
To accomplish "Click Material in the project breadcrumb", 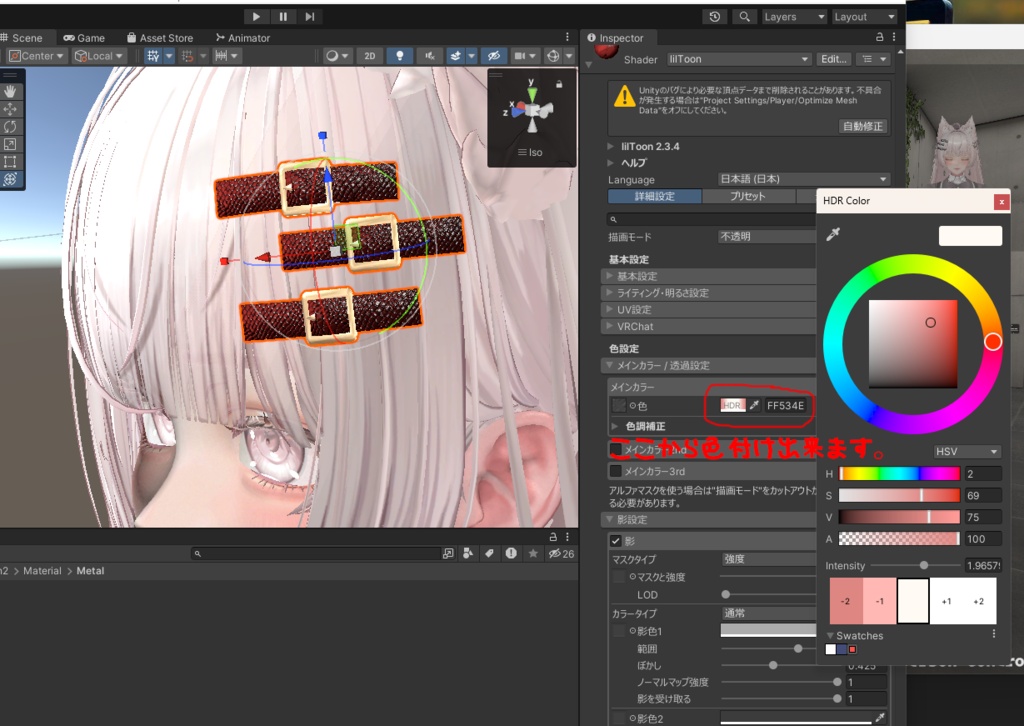I will click(x=42, y=571).
